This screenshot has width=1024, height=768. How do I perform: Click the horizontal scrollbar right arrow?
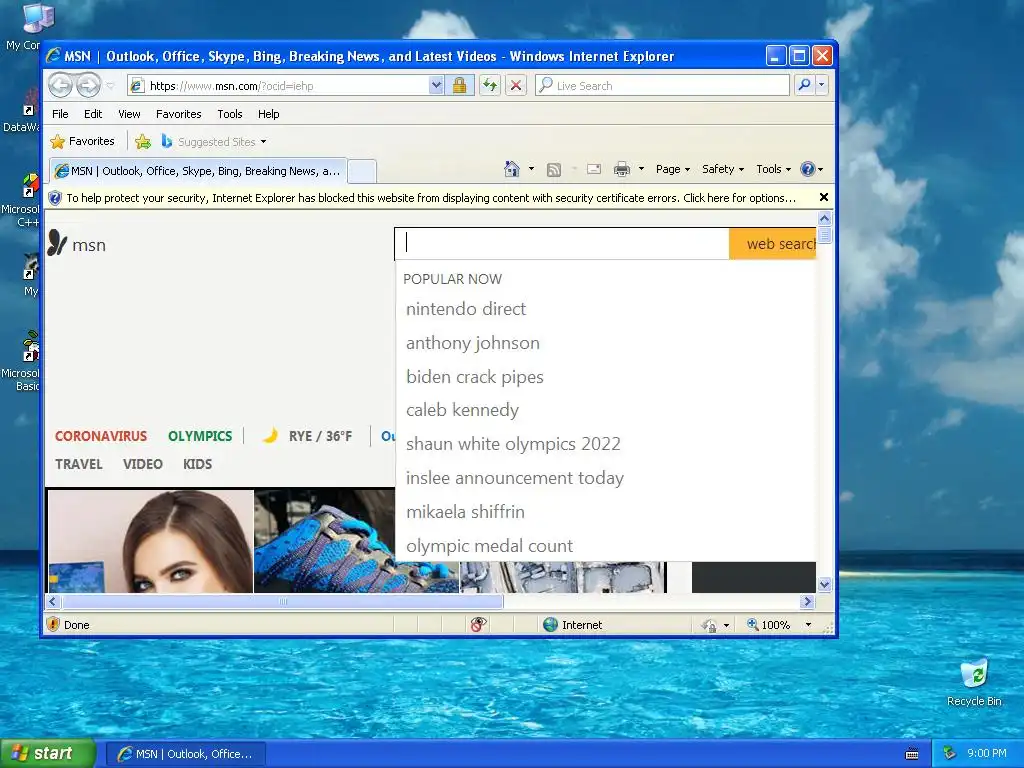[x=807, y=601]
